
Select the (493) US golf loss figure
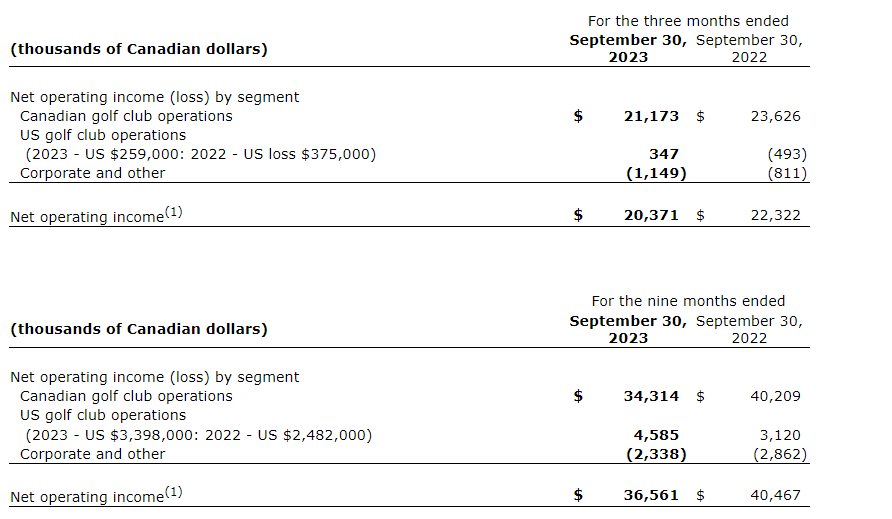point(786,154)
